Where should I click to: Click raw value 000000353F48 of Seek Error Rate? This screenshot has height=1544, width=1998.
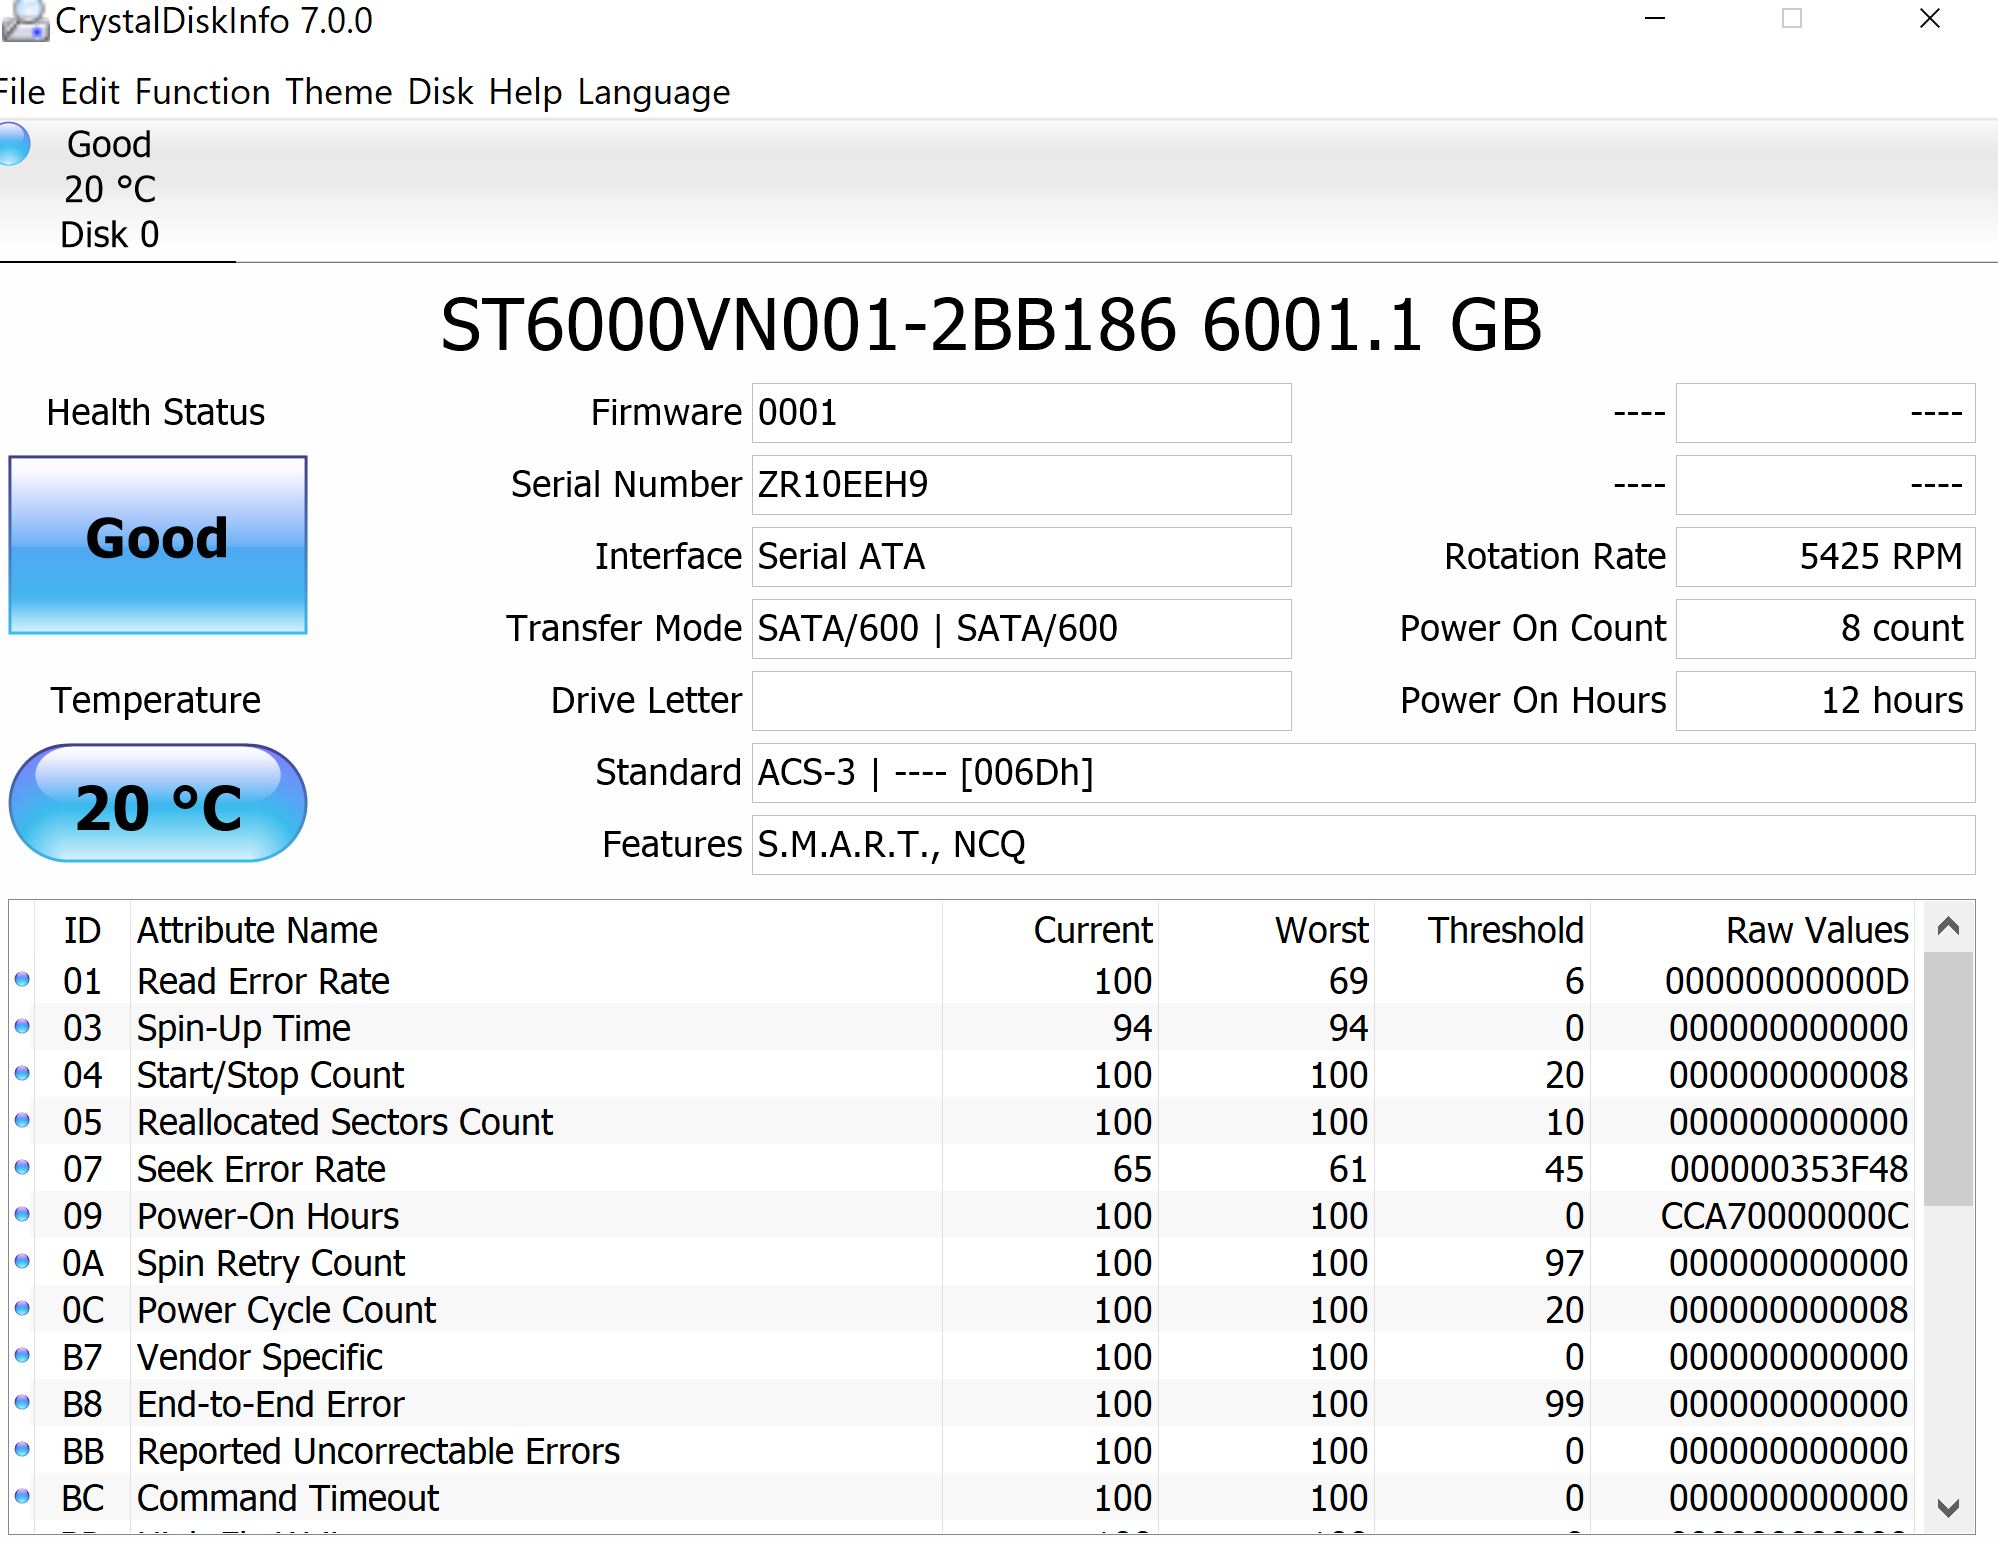point(1788,1169)
